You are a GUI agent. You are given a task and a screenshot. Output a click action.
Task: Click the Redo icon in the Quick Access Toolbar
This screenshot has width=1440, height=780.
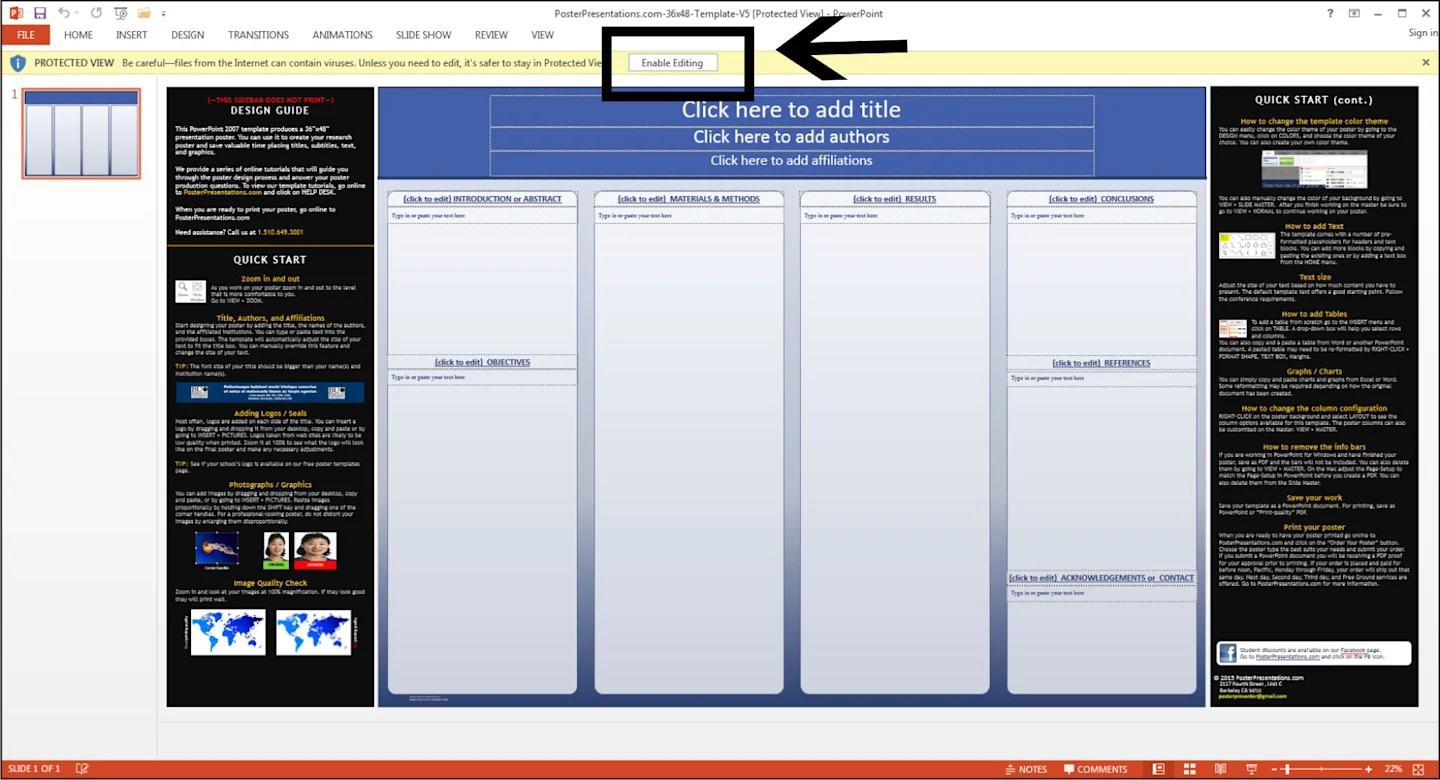point(94,13)
